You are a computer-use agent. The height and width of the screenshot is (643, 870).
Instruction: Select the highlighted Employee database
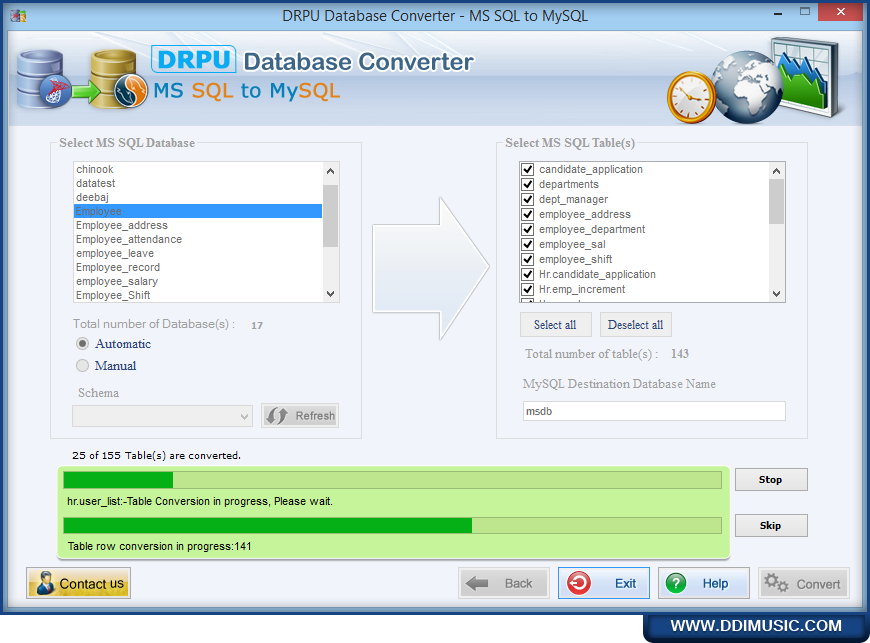198,211
